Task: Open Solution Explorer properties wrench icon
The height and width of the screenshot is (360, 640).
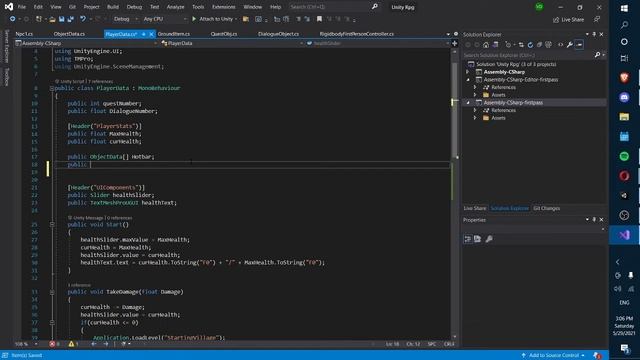Action: tap(569, 44)
